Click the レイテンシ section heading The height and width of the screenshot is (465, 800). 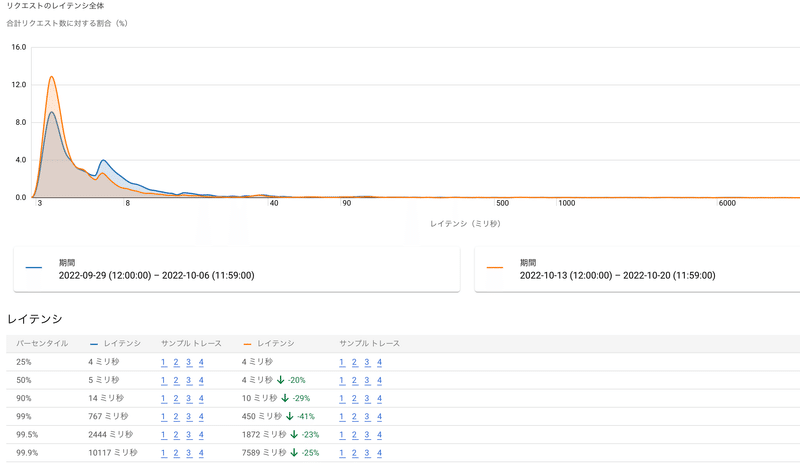pyautogui.click(x=35, y=319)
